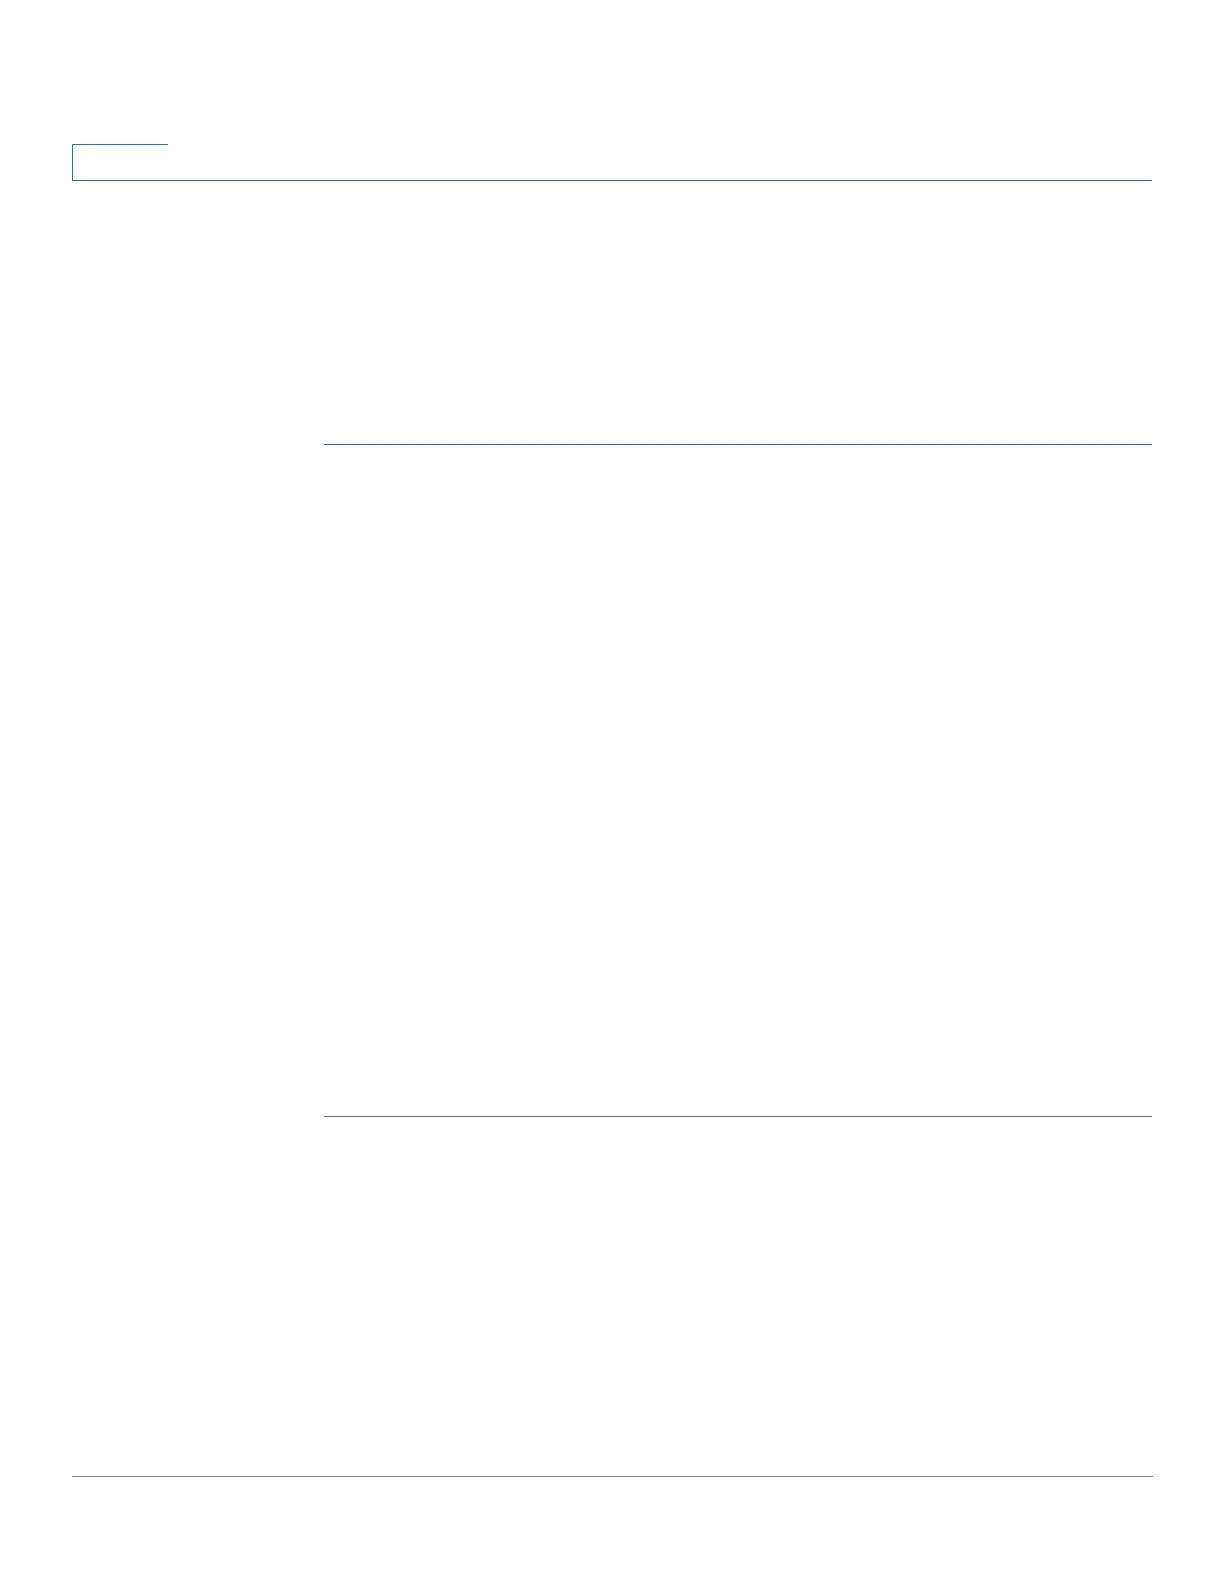
Task: Click the upper blue section divider line
Action: coord(738,443)
